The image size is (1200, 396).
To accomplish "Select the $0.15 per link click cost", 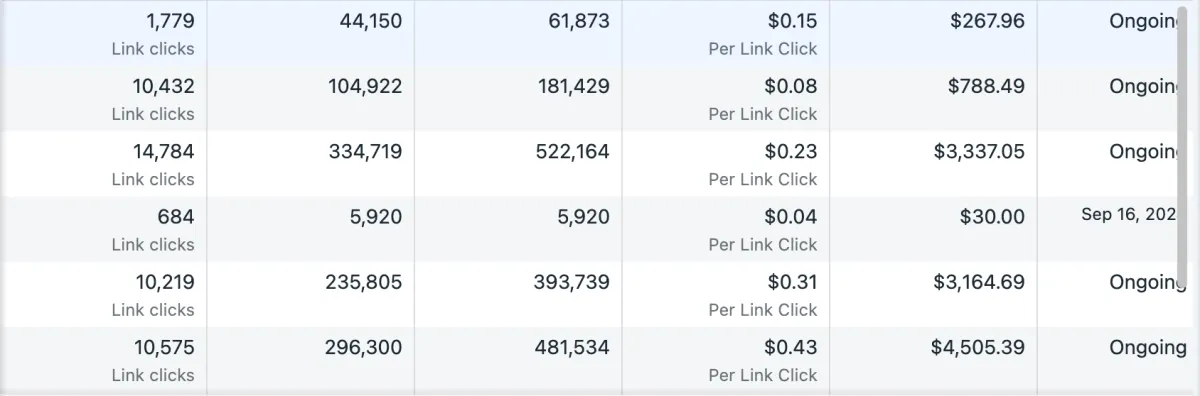I will coord(725,33).
